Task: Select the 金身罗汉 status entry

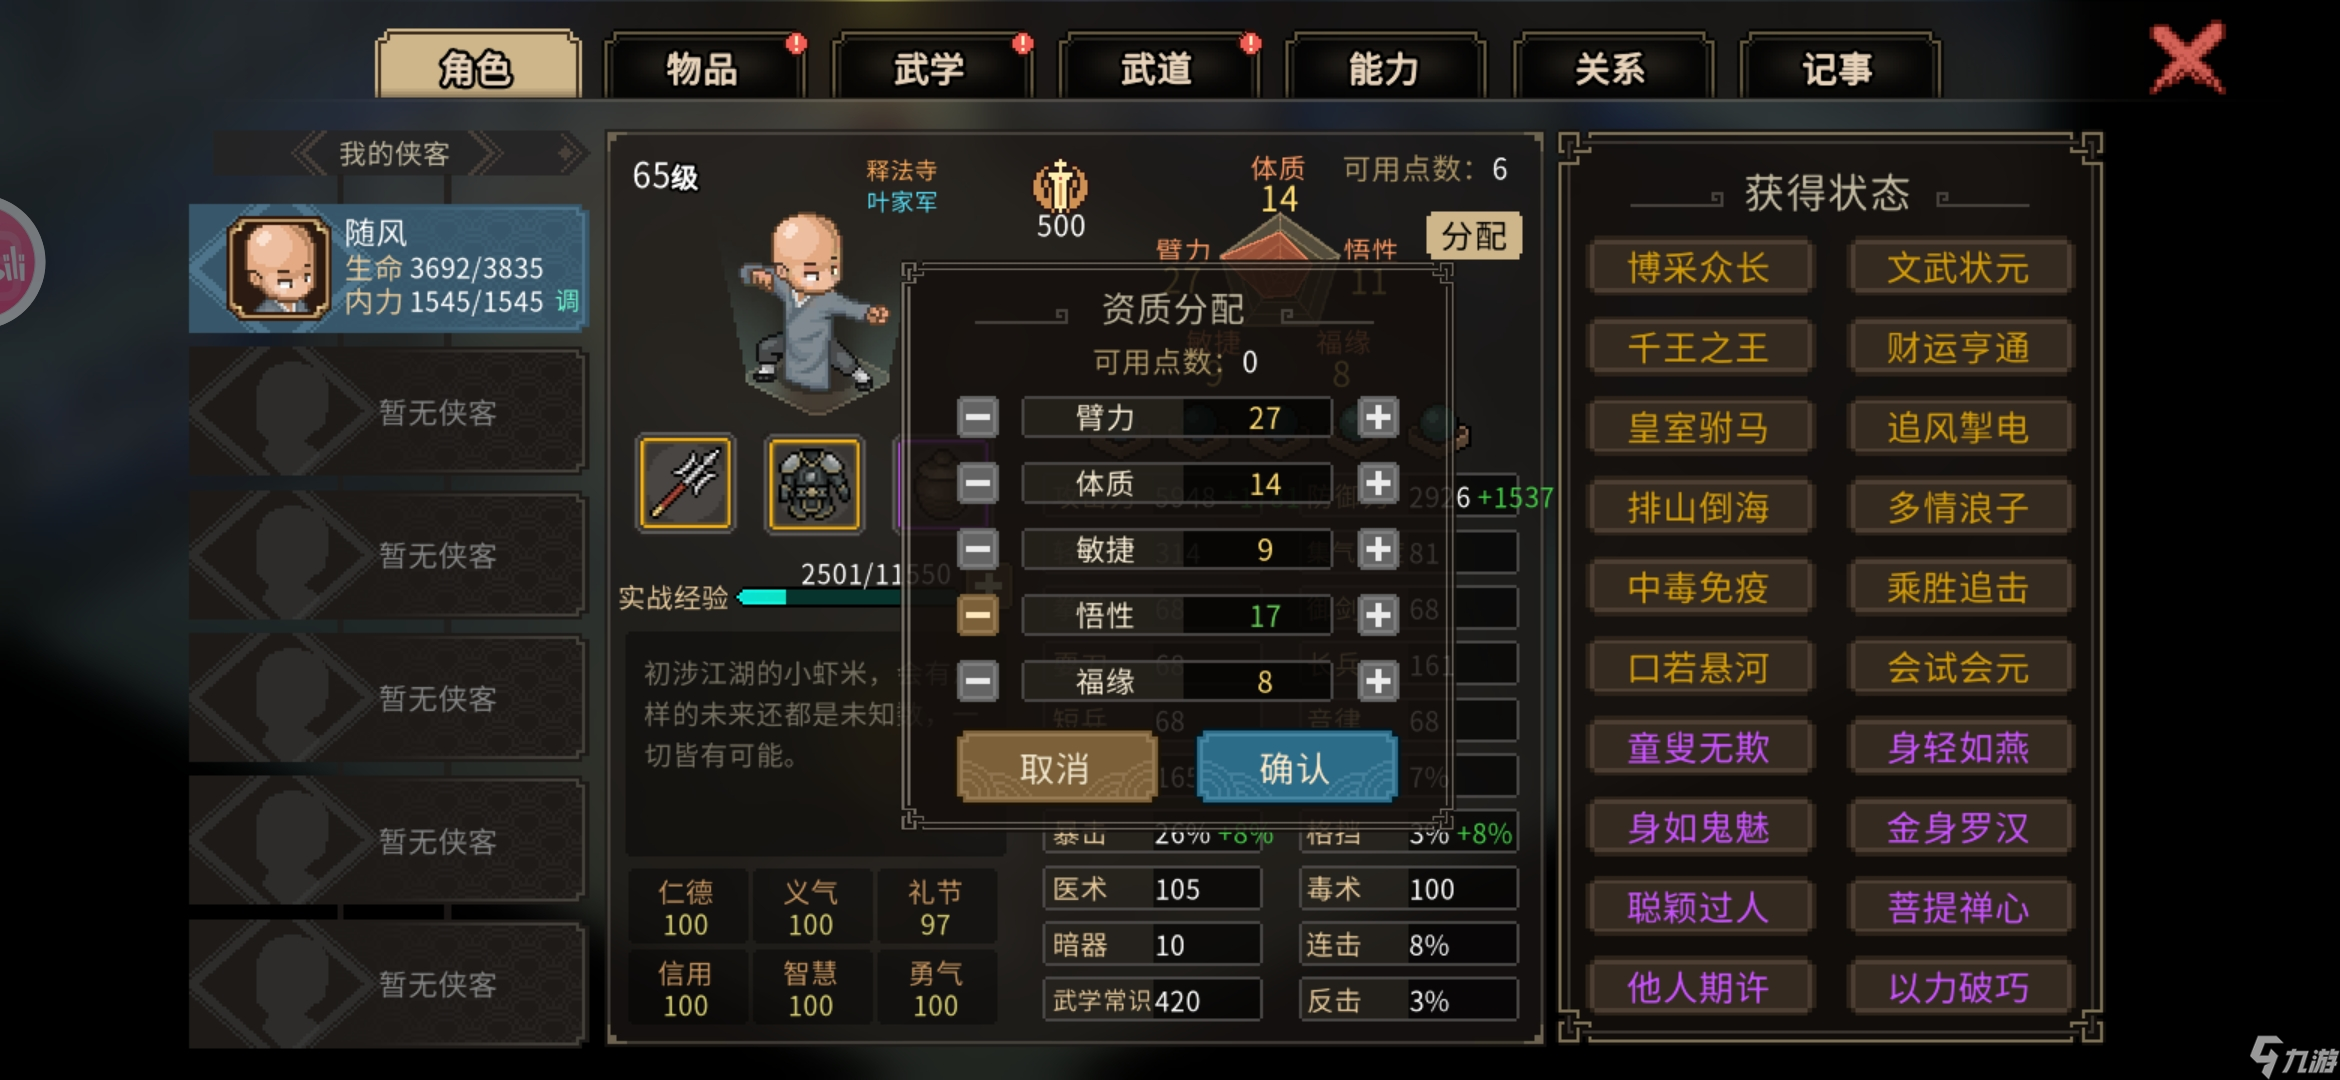Action: pyautogui.click(x=1958, y=827)
